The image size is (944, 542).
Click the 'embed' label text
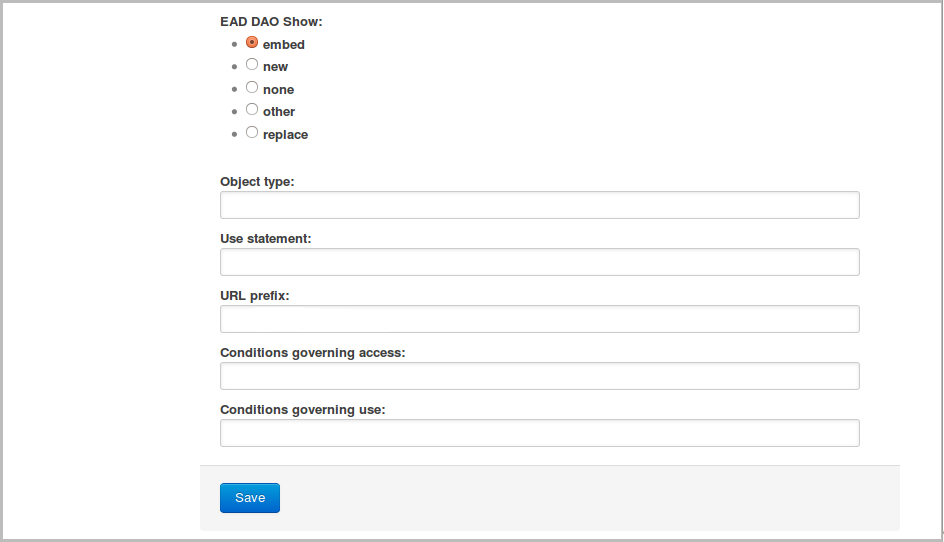pos(284,45)
